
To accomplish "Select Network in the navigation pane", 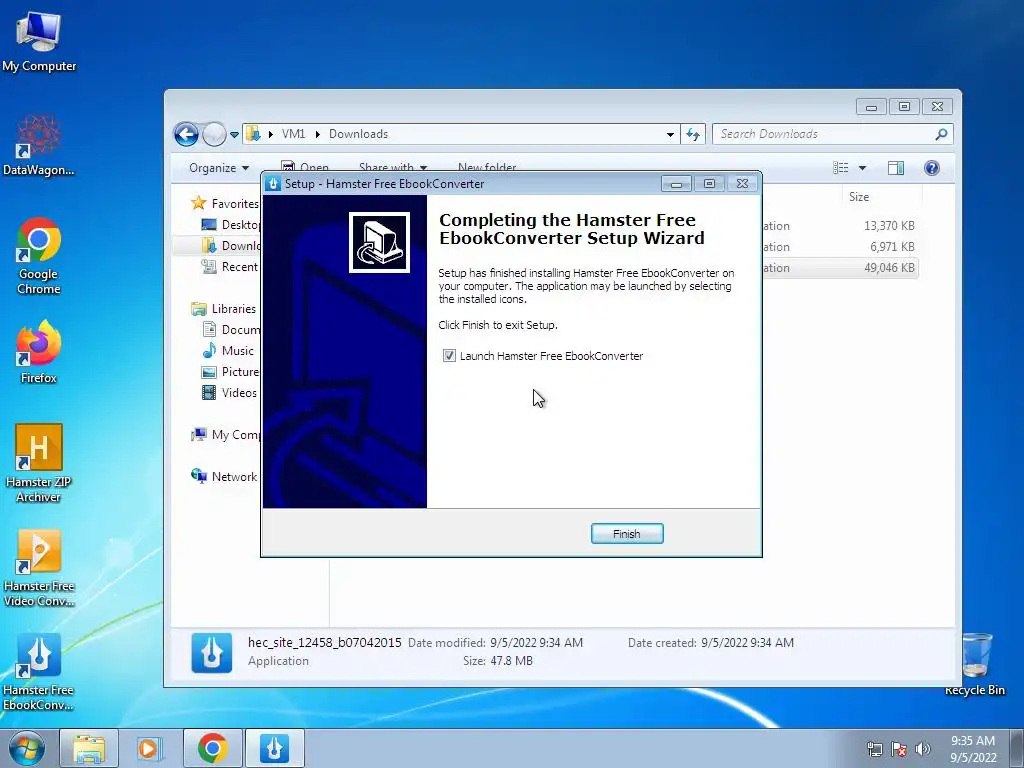I will 224,477.
